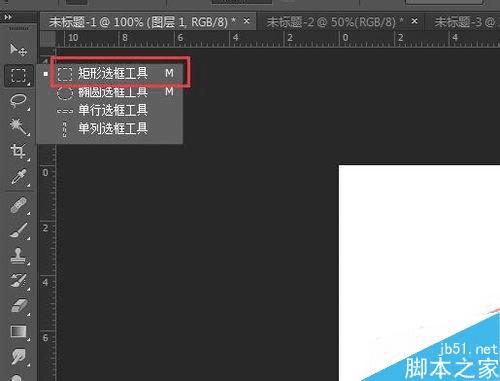Select the Healing Brush tool
500x381 pixels.
coord(19,205)
